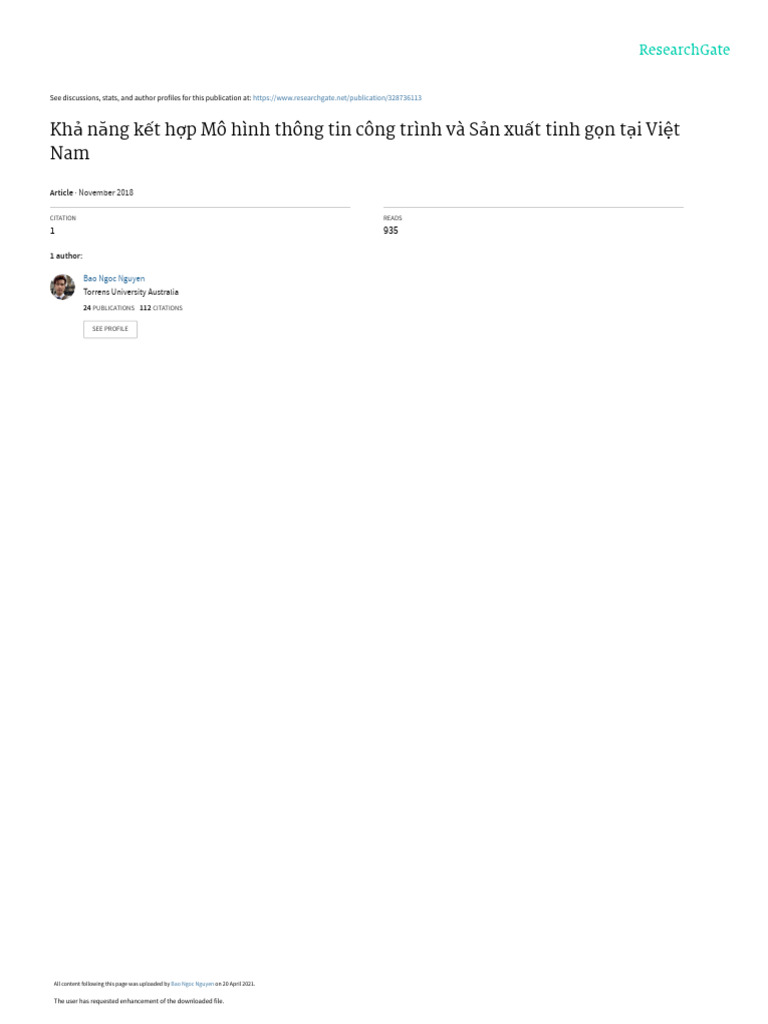Select the Vietnamese publication title text
This screenshot has height=1024, width=768.
[364, 140]
